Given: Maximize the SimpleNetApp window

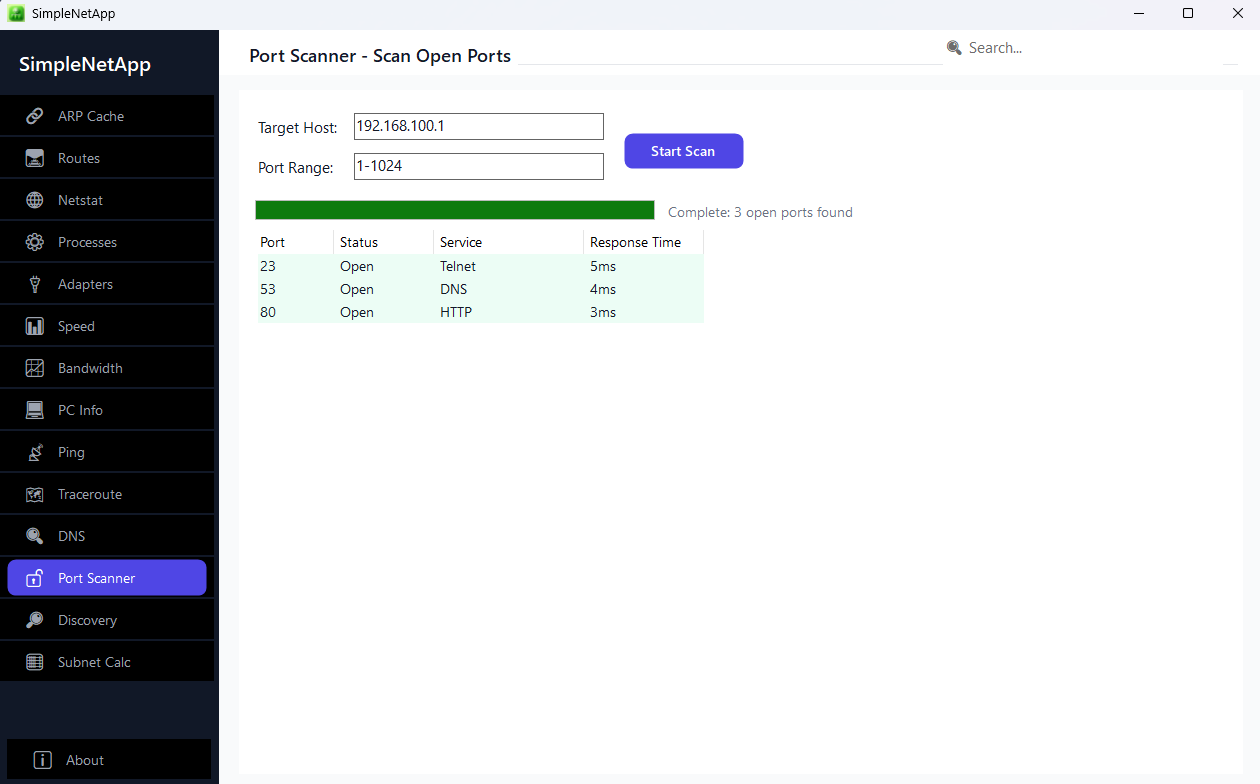Looking at the screenshot, I should (x=1188, y=13).
